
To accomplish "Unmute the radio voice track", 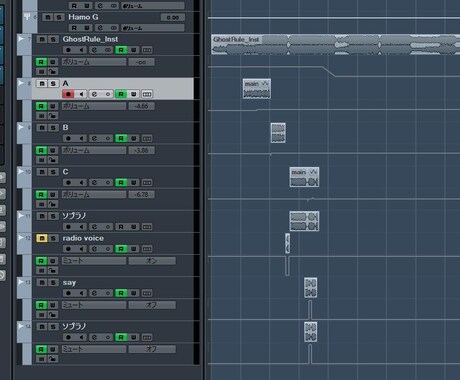I will [42, 238].
